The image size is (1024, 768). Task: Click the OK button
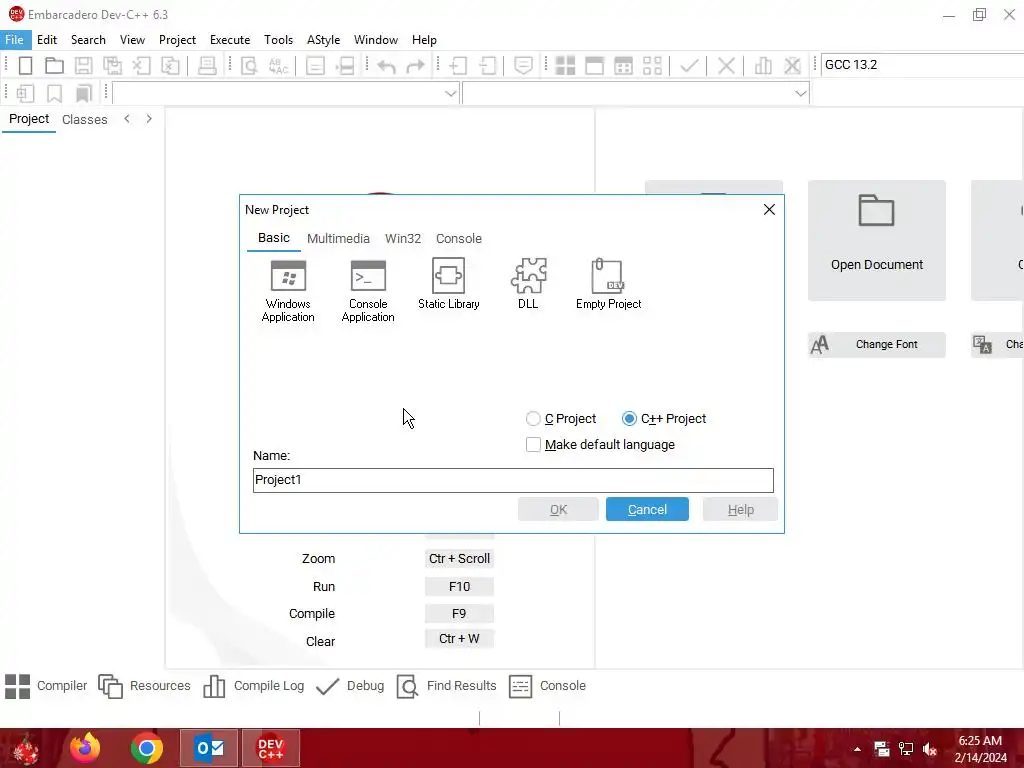(558, 509)
